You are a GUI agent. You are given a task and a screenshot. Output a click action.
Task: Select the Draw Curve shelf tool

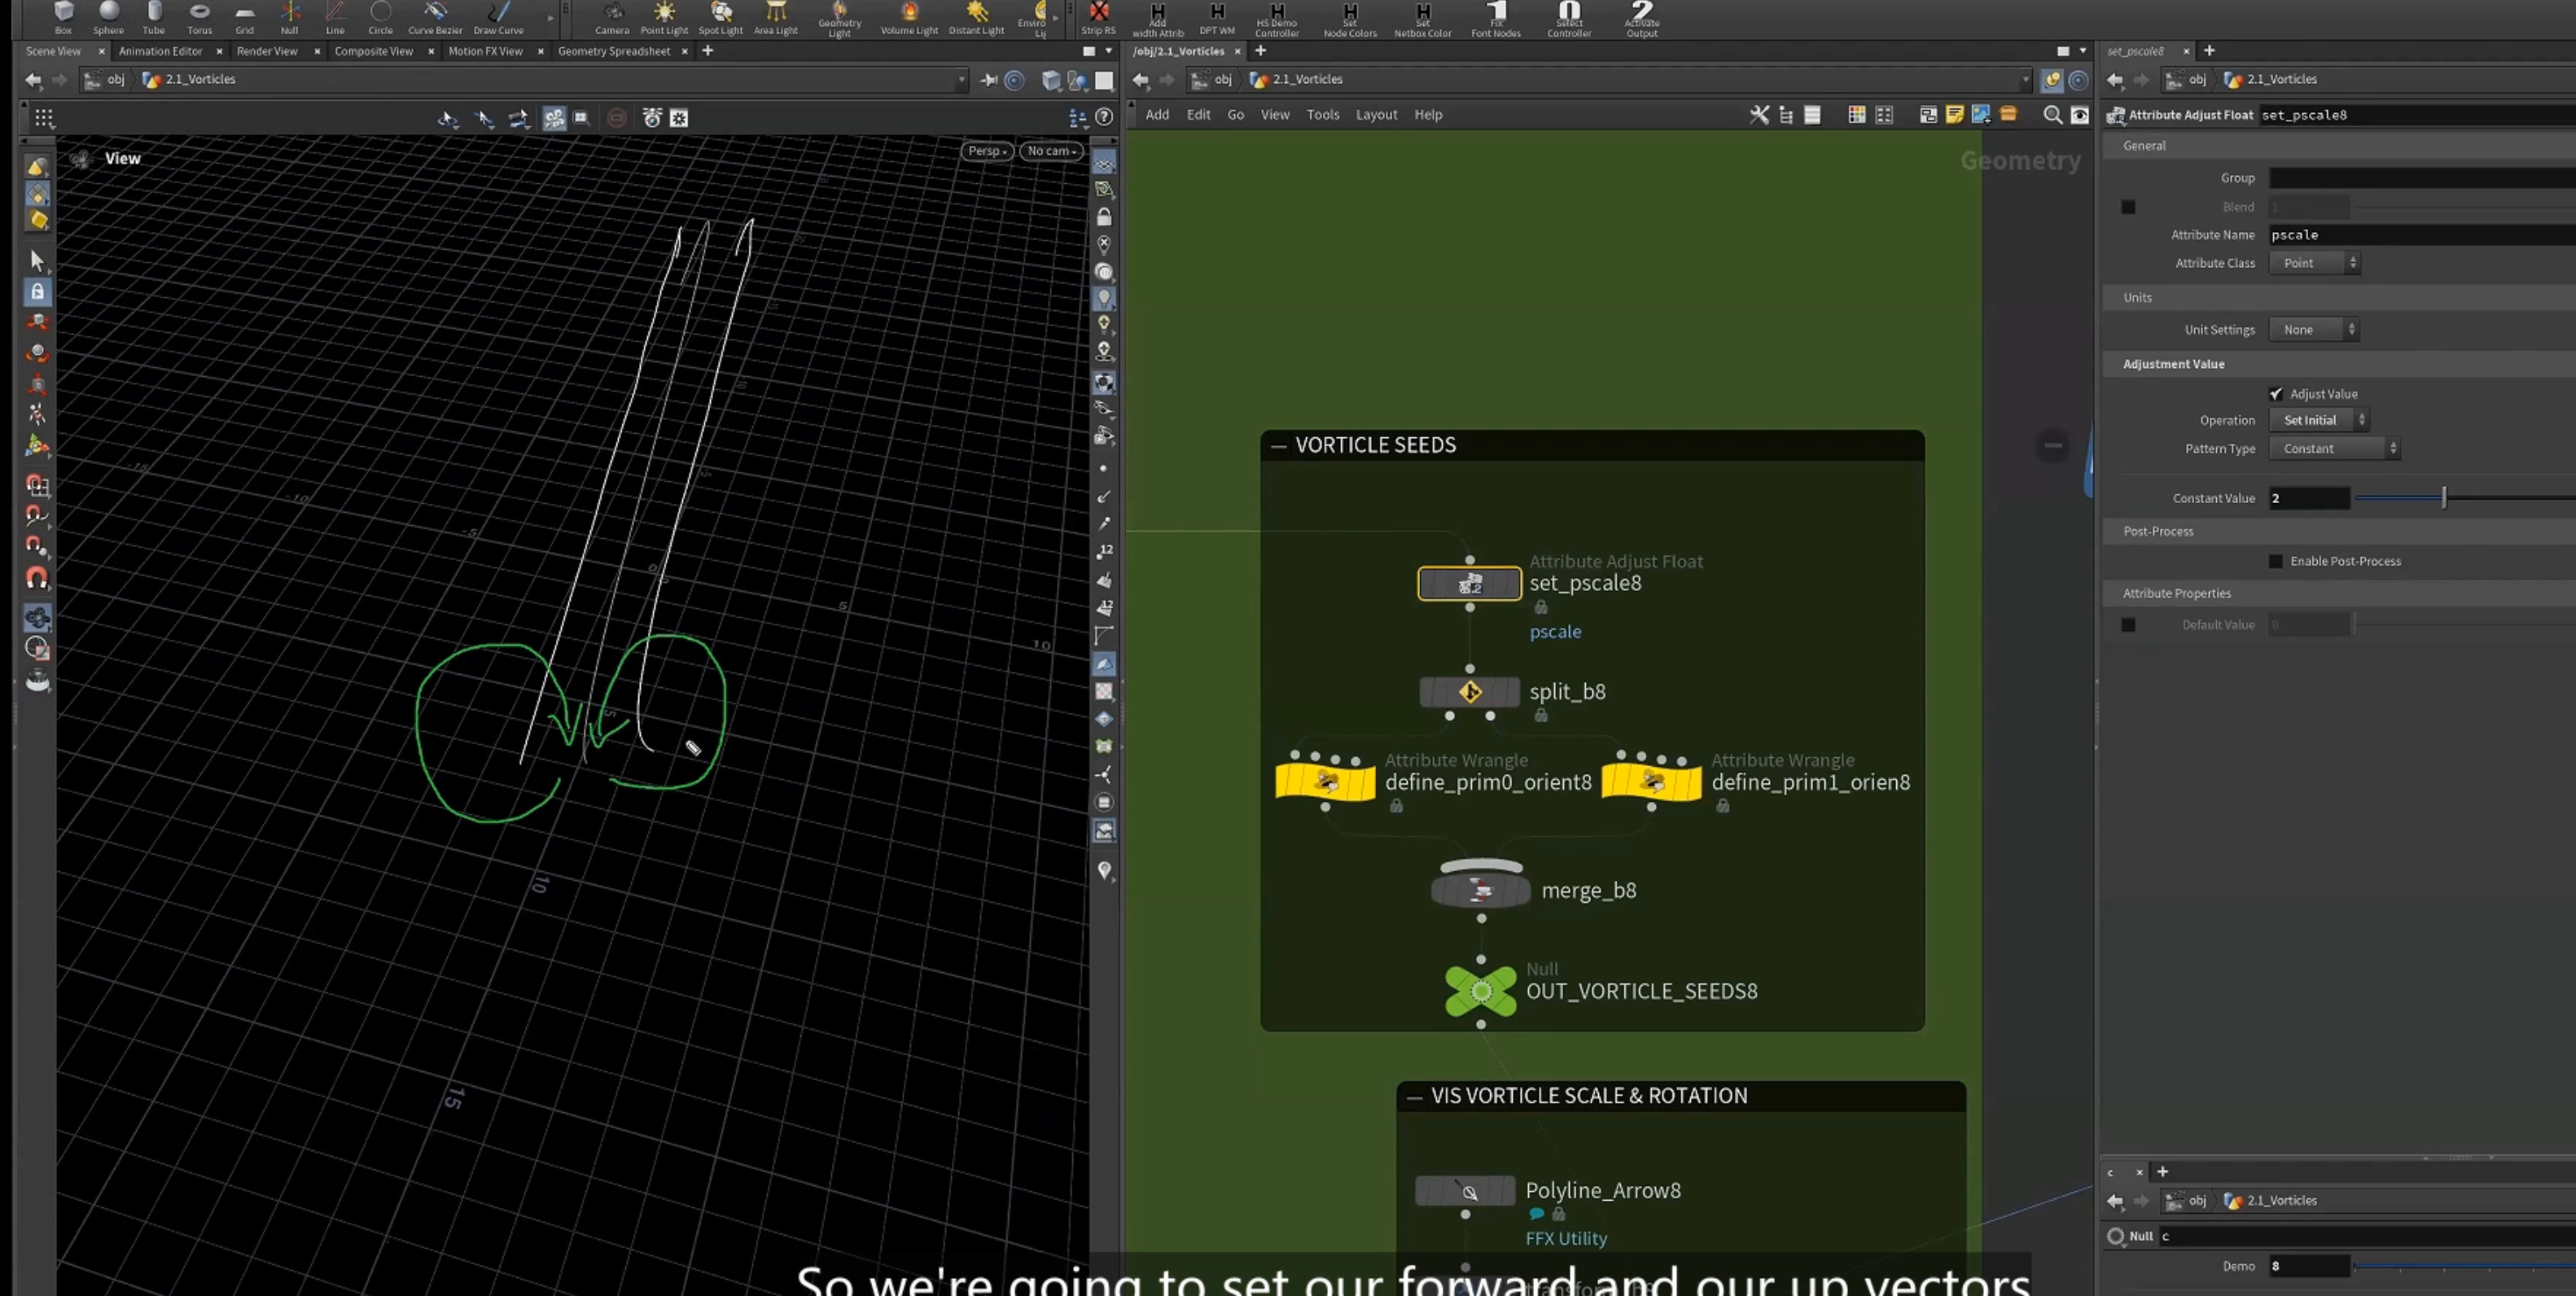(x=498, y=17)
